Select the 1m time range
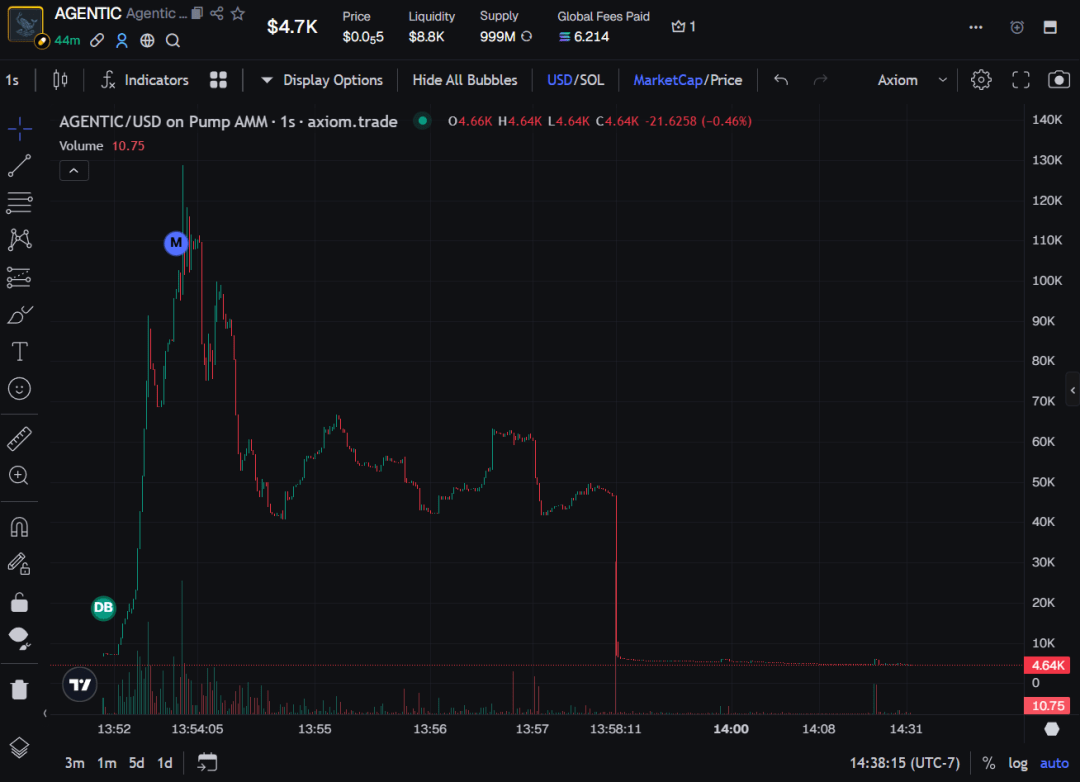This screenshot has width=1080, height=782. (107, 763)
